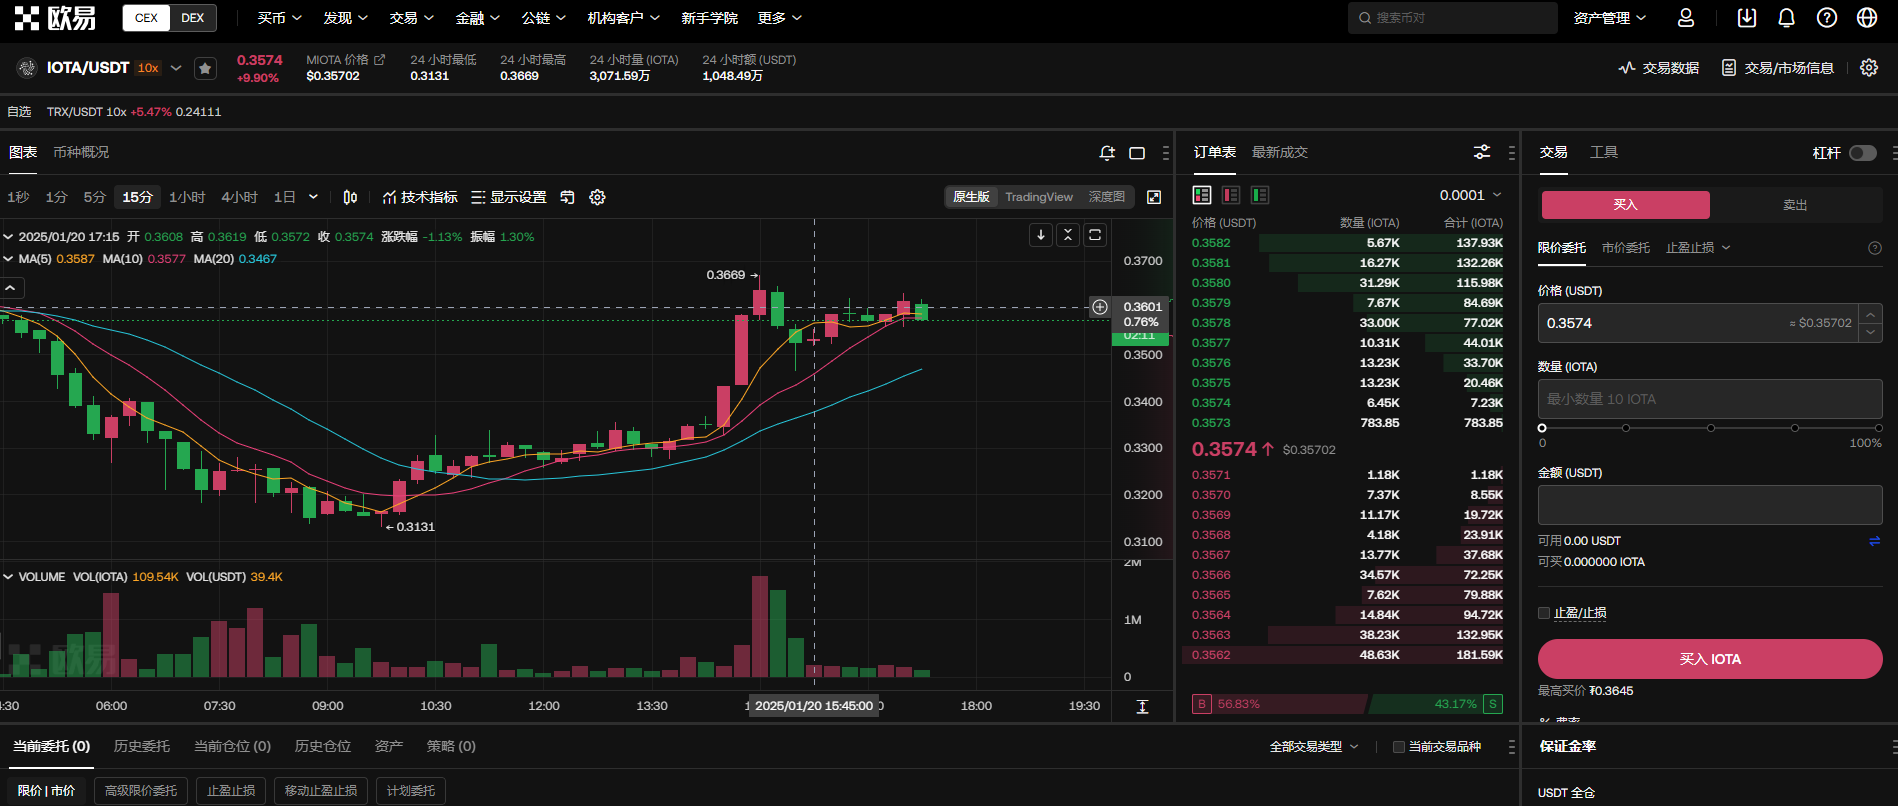Switch to the 最新成交 tab
1898x806 pixels.
(1279, 152)
